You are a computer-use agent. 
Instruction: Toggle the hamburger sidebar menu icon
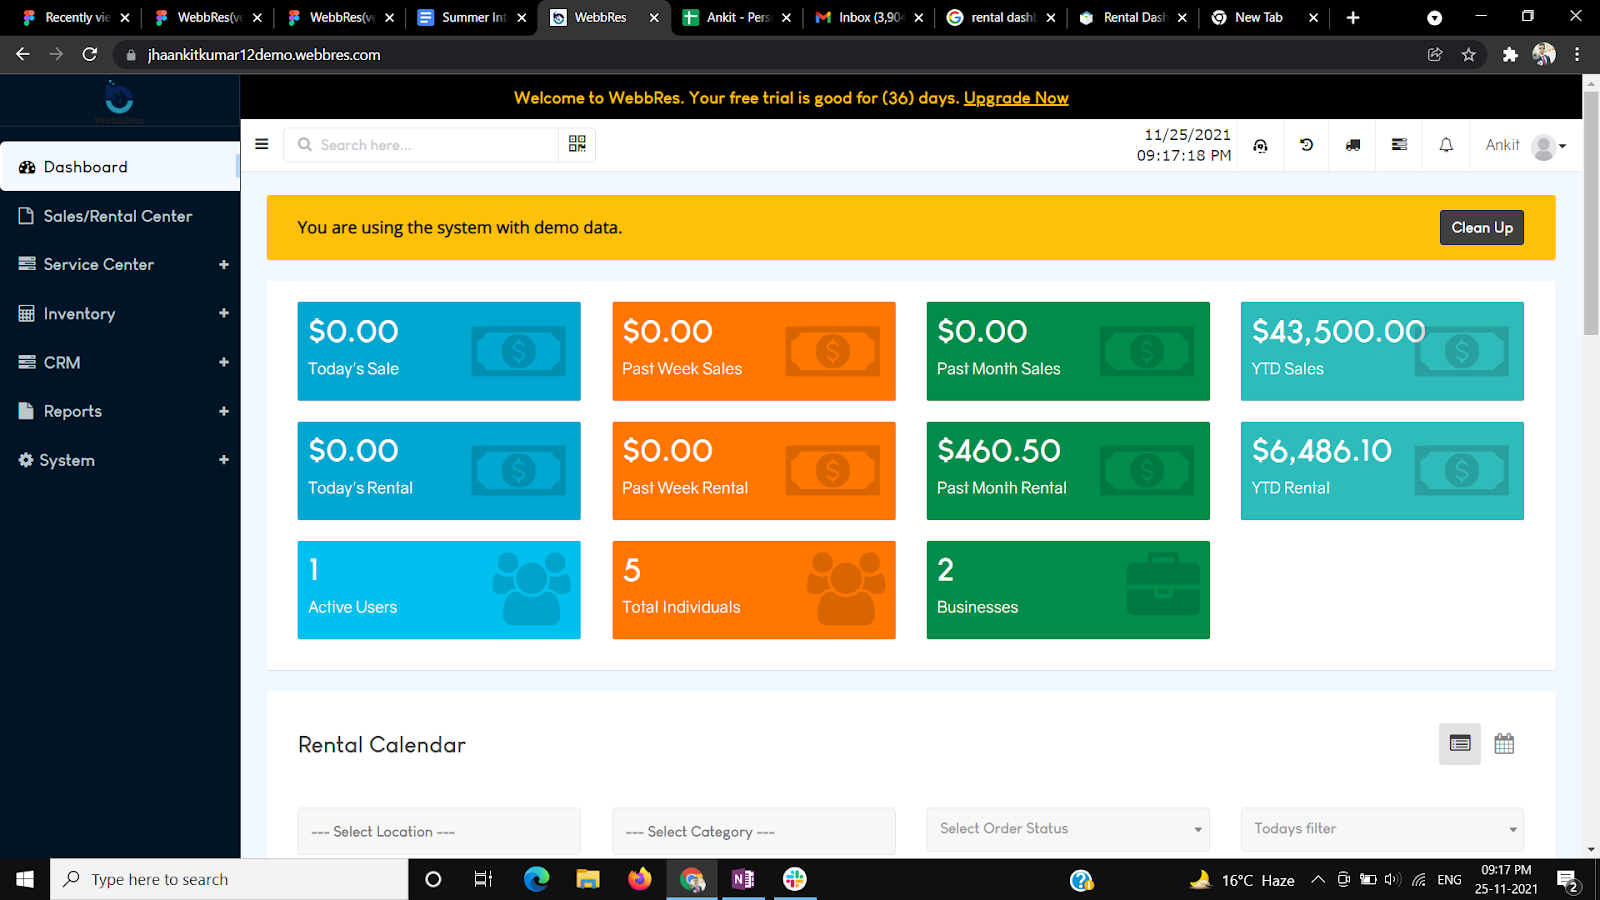pyautogui.click(x=262, y=144)
